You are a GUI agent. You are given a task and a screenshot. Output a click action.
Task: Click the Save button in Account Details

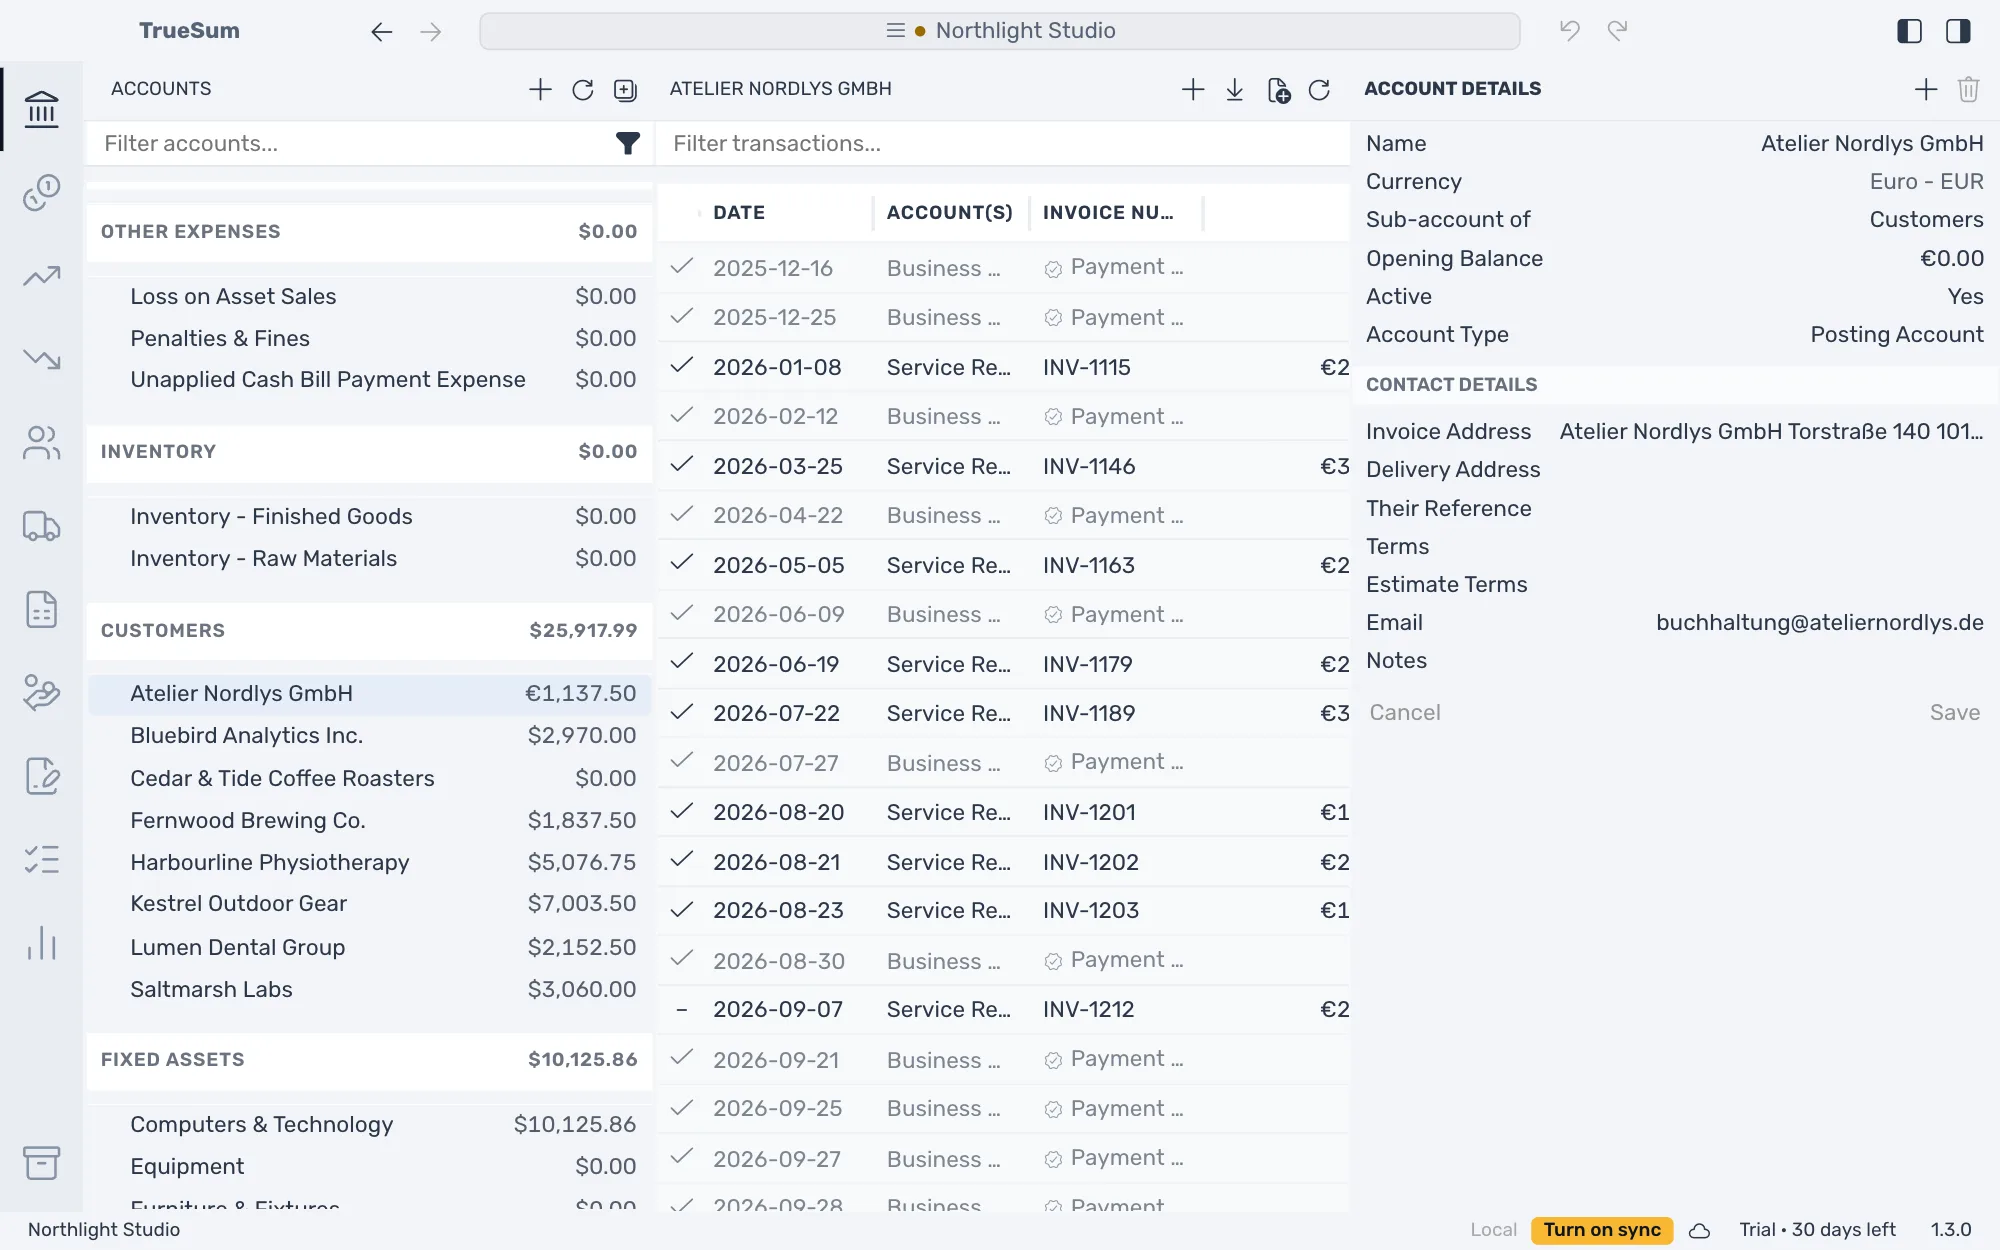[1955, 713]
